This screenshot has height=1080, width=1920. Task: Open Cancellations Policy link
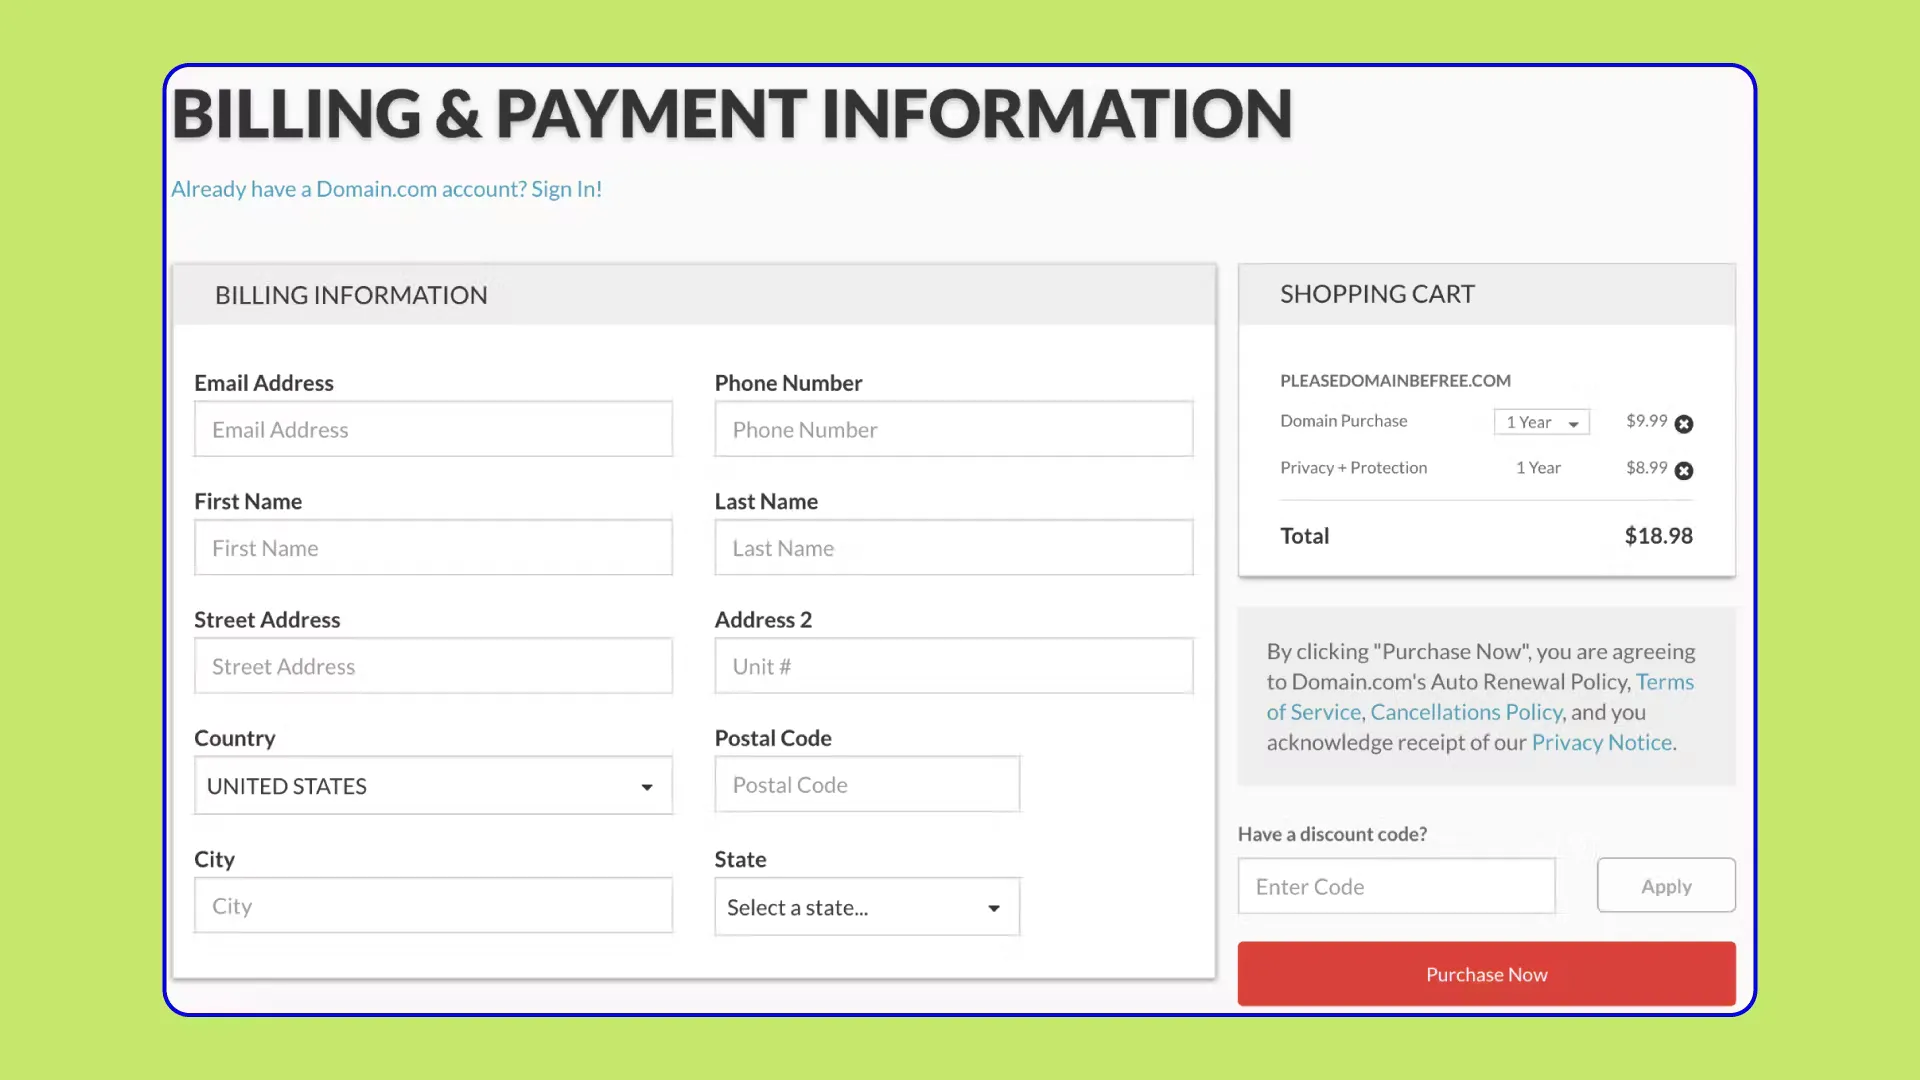click(1466, 712)
